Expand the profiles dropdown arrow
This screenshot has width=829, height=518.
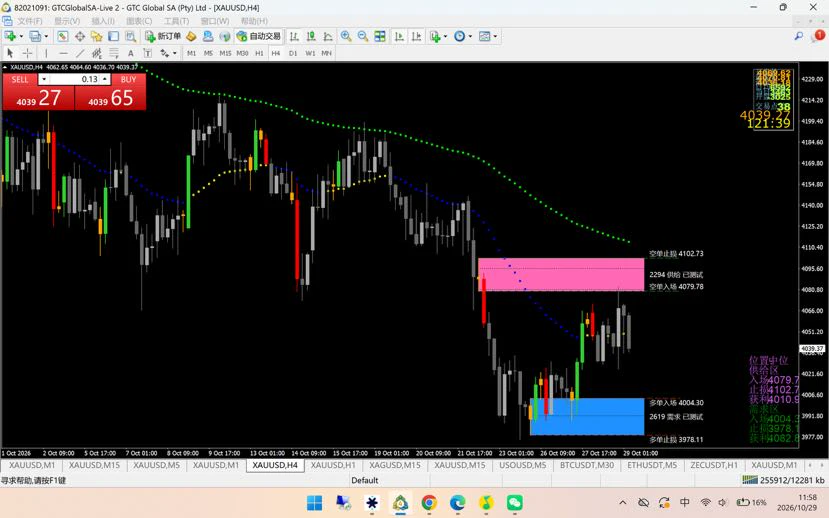coord(46,36)
